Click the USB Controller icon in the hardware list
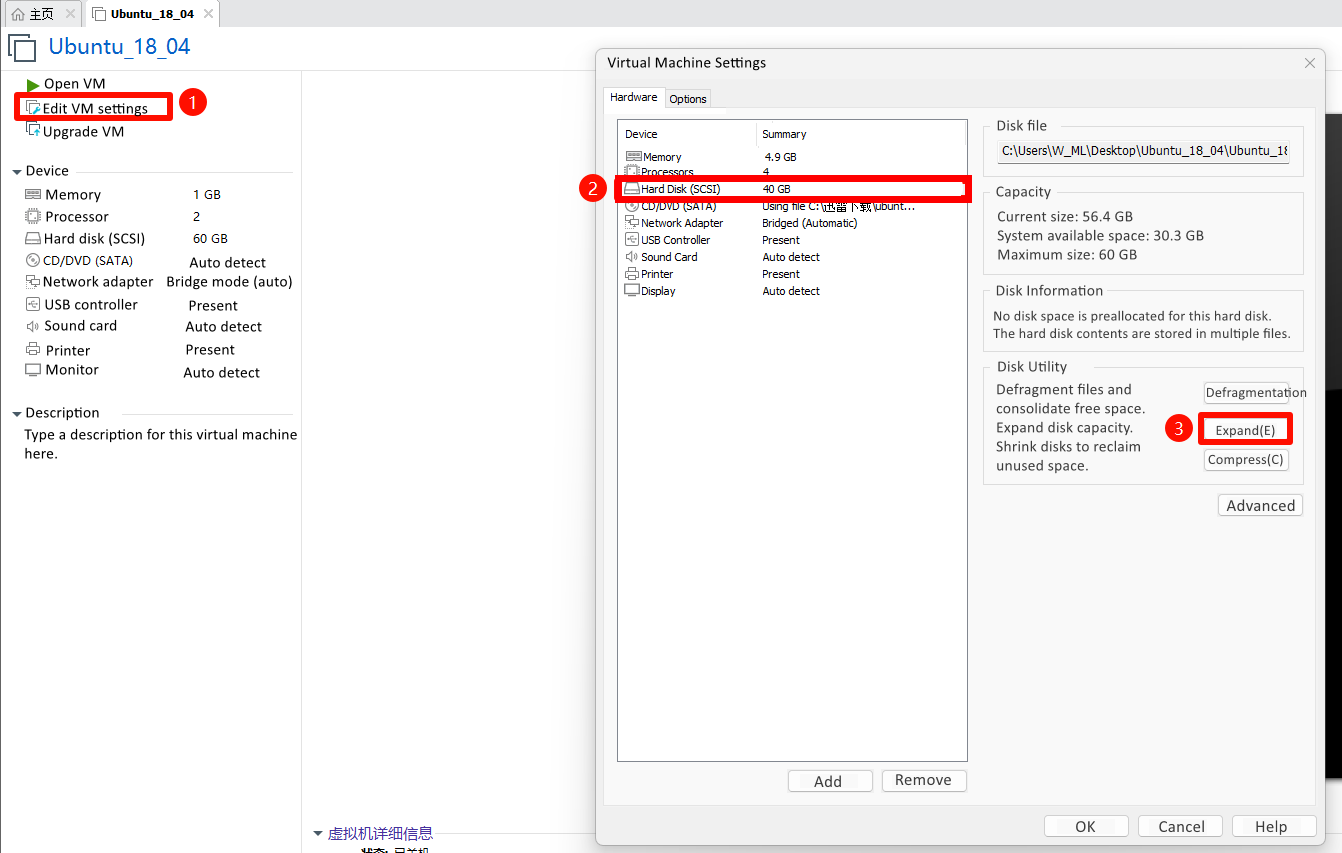 [x=632, y=240]
